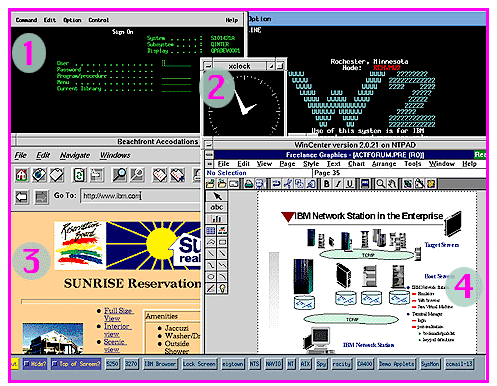This screenshot has height=386, width=497.
Task: Select the pointer arrow tool in Freelance
Action: (217, 196)
